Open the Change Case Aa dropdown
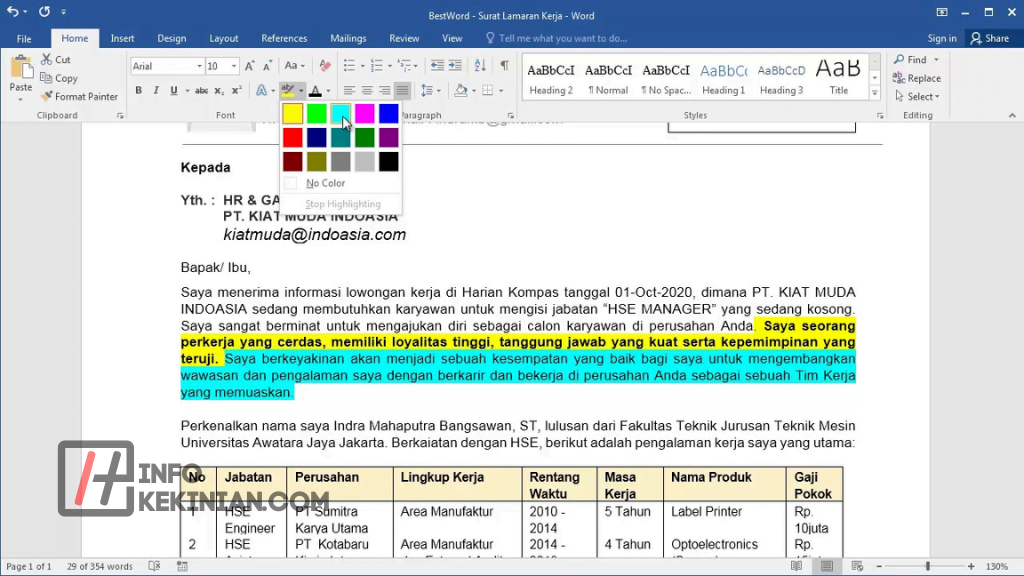1024x576 pixels. (x=294, y=66)
